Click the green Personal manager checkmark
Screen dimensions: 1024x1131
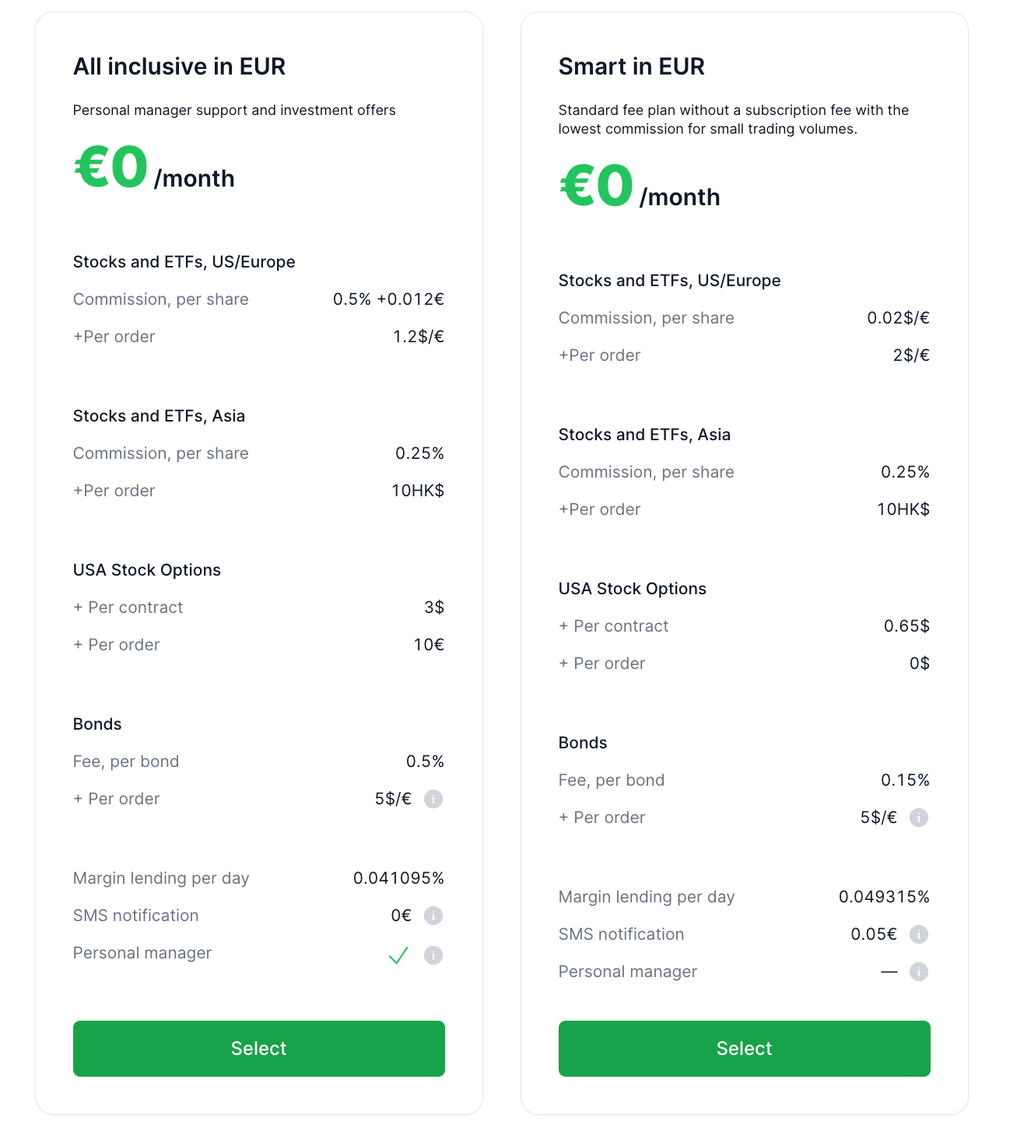point(398,955)
